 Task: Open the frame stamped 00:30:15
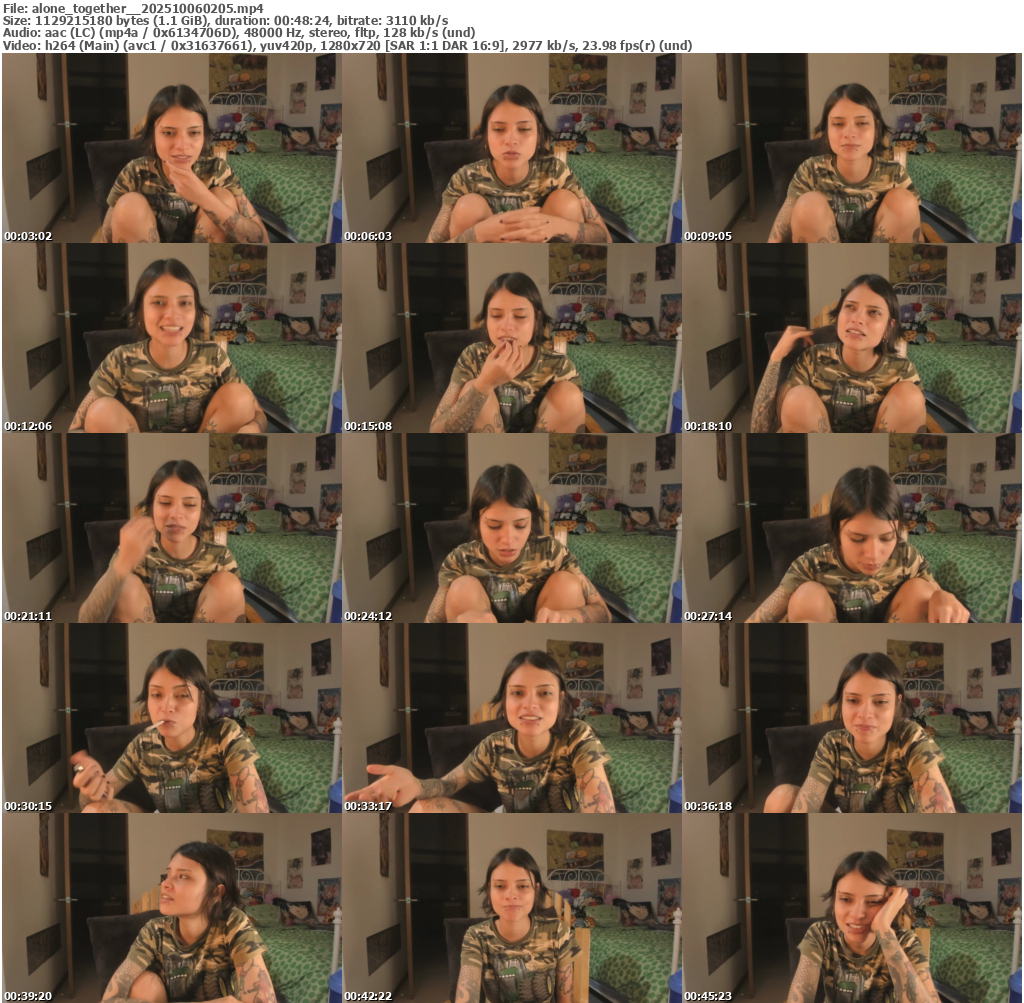[172, 718]
